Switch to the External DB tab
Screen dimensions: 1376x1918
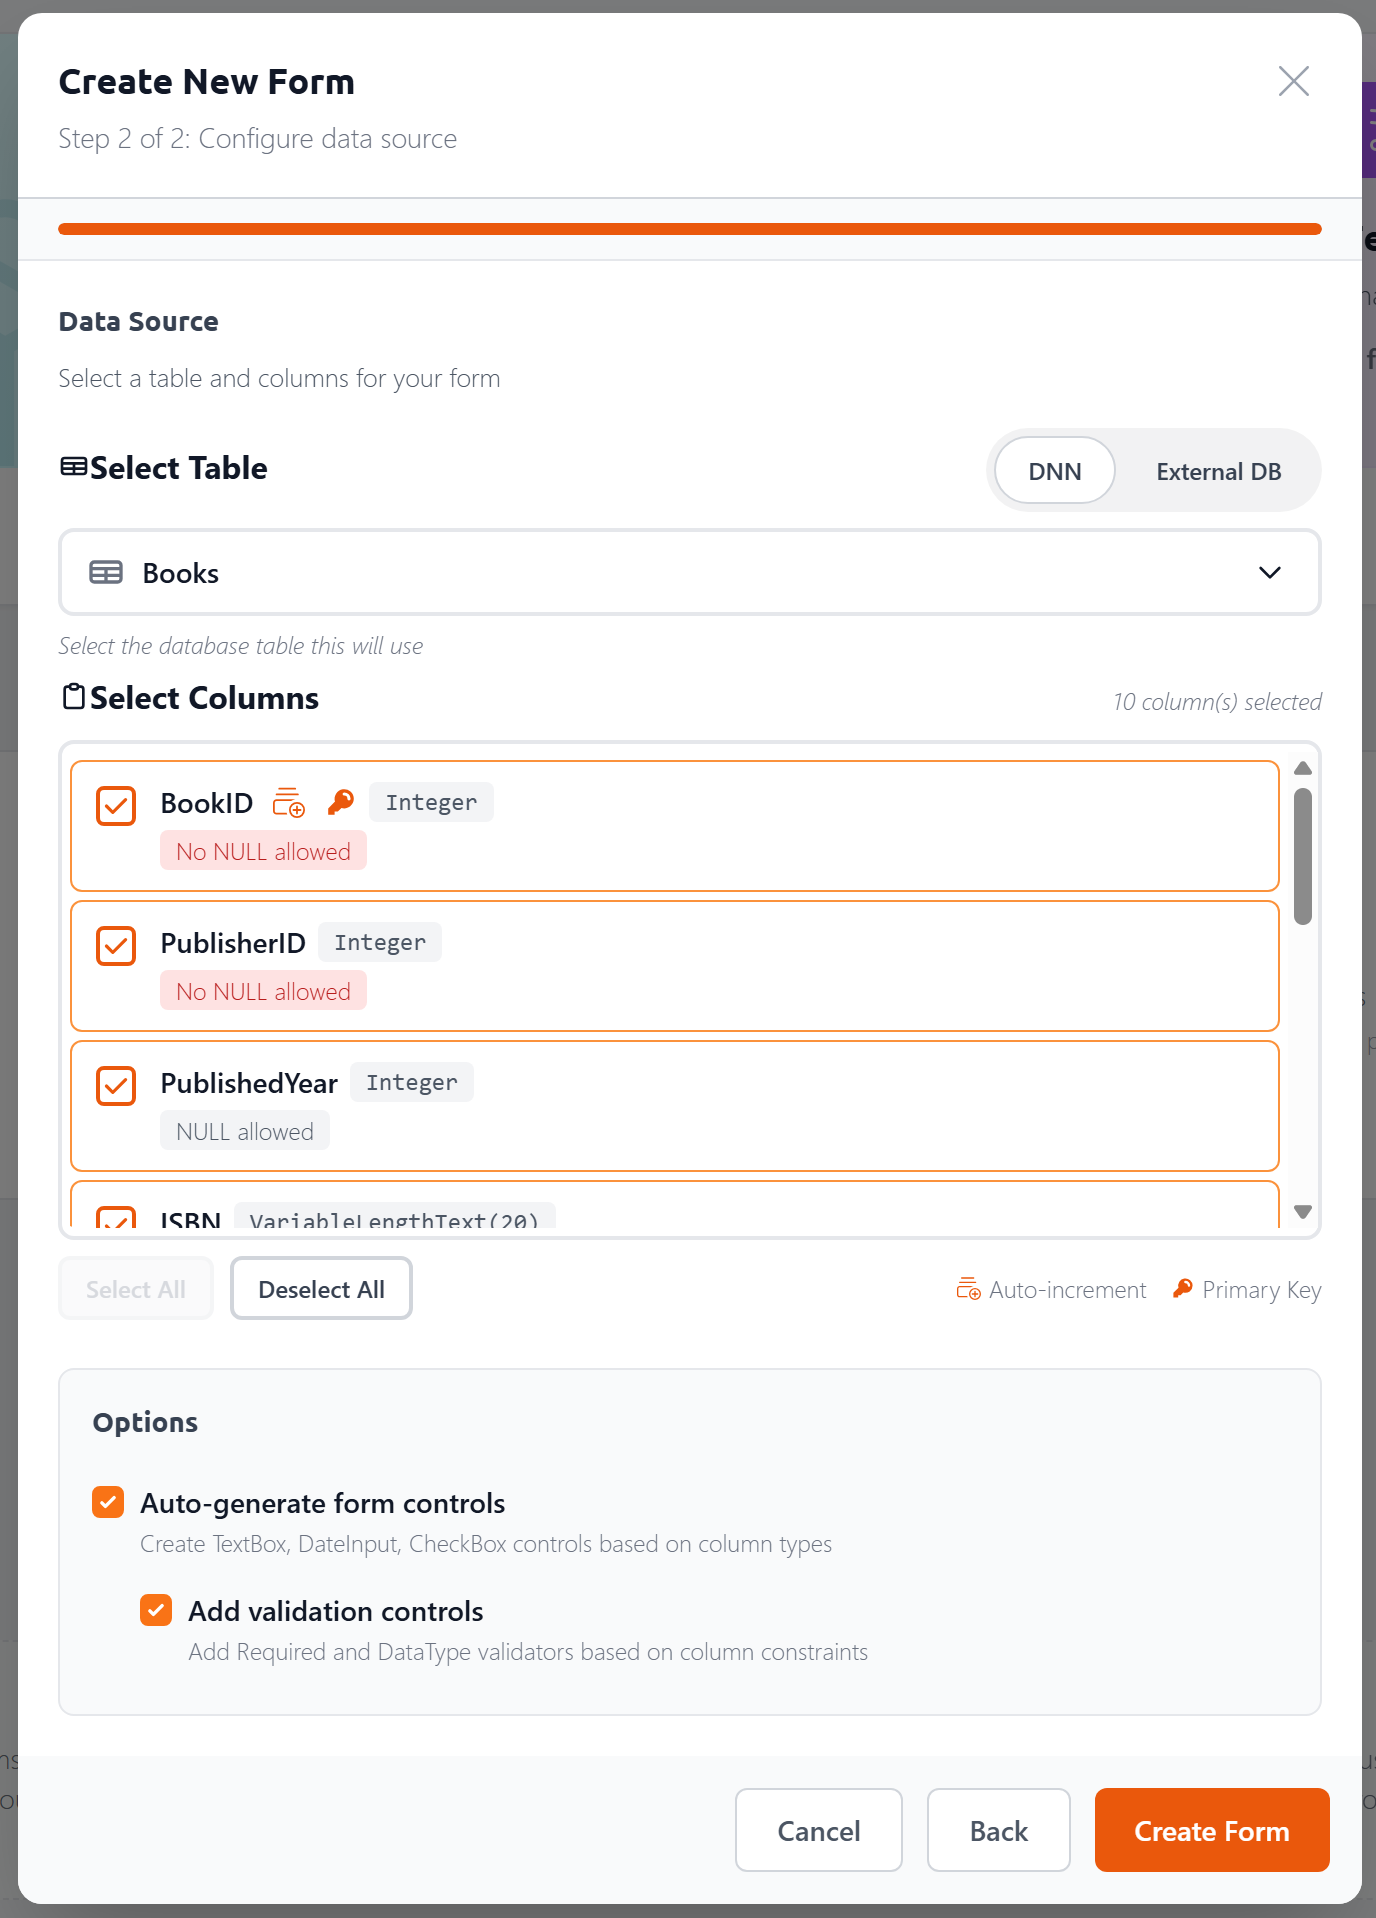tap(1218, 471)
